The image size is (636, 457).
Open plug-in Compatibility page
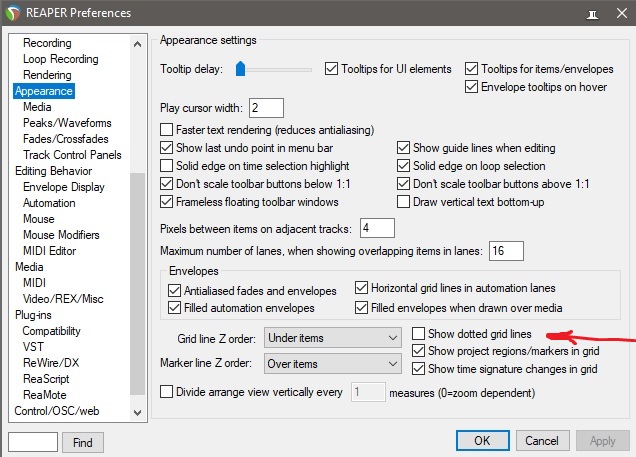coord(52,331)
